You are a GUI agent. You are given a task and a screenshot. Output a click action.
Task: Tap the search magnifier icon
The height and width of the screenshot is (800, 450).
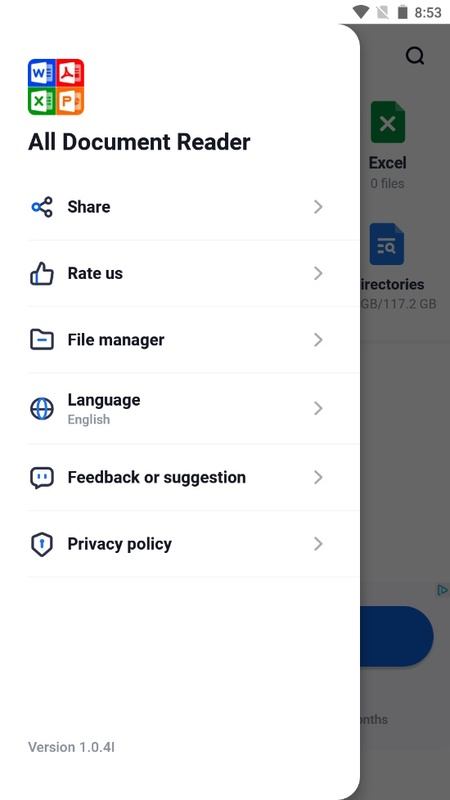[415, 55]
